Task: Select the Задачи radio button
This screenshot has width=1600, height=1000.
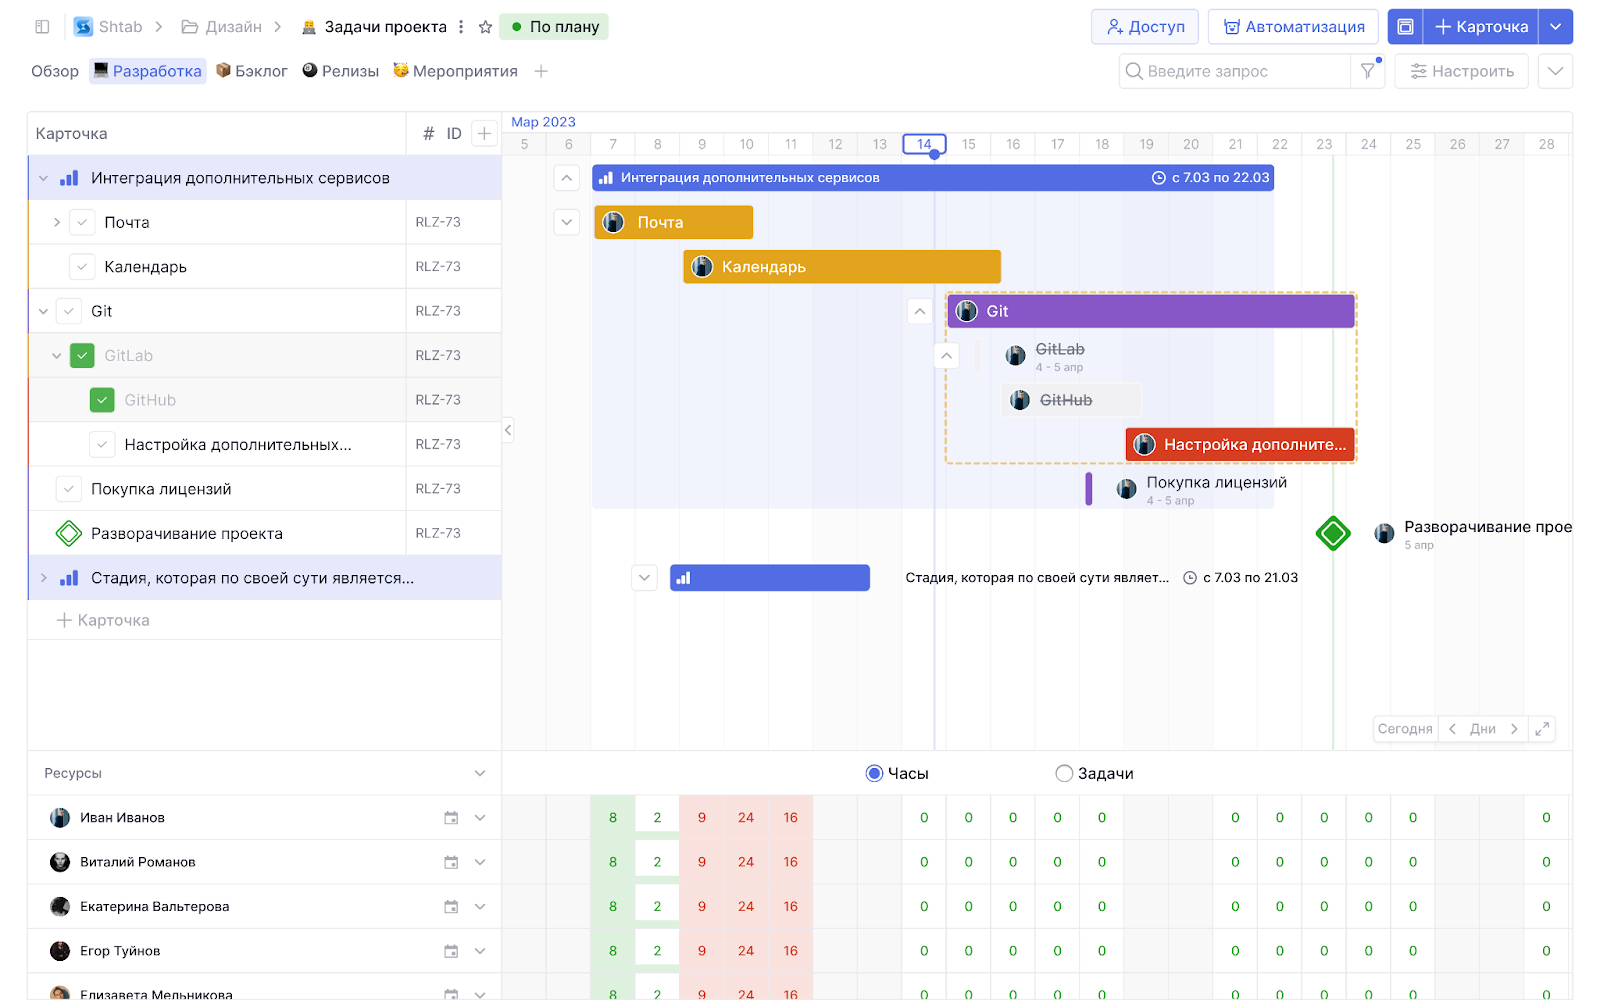Action: (1064, 774)
